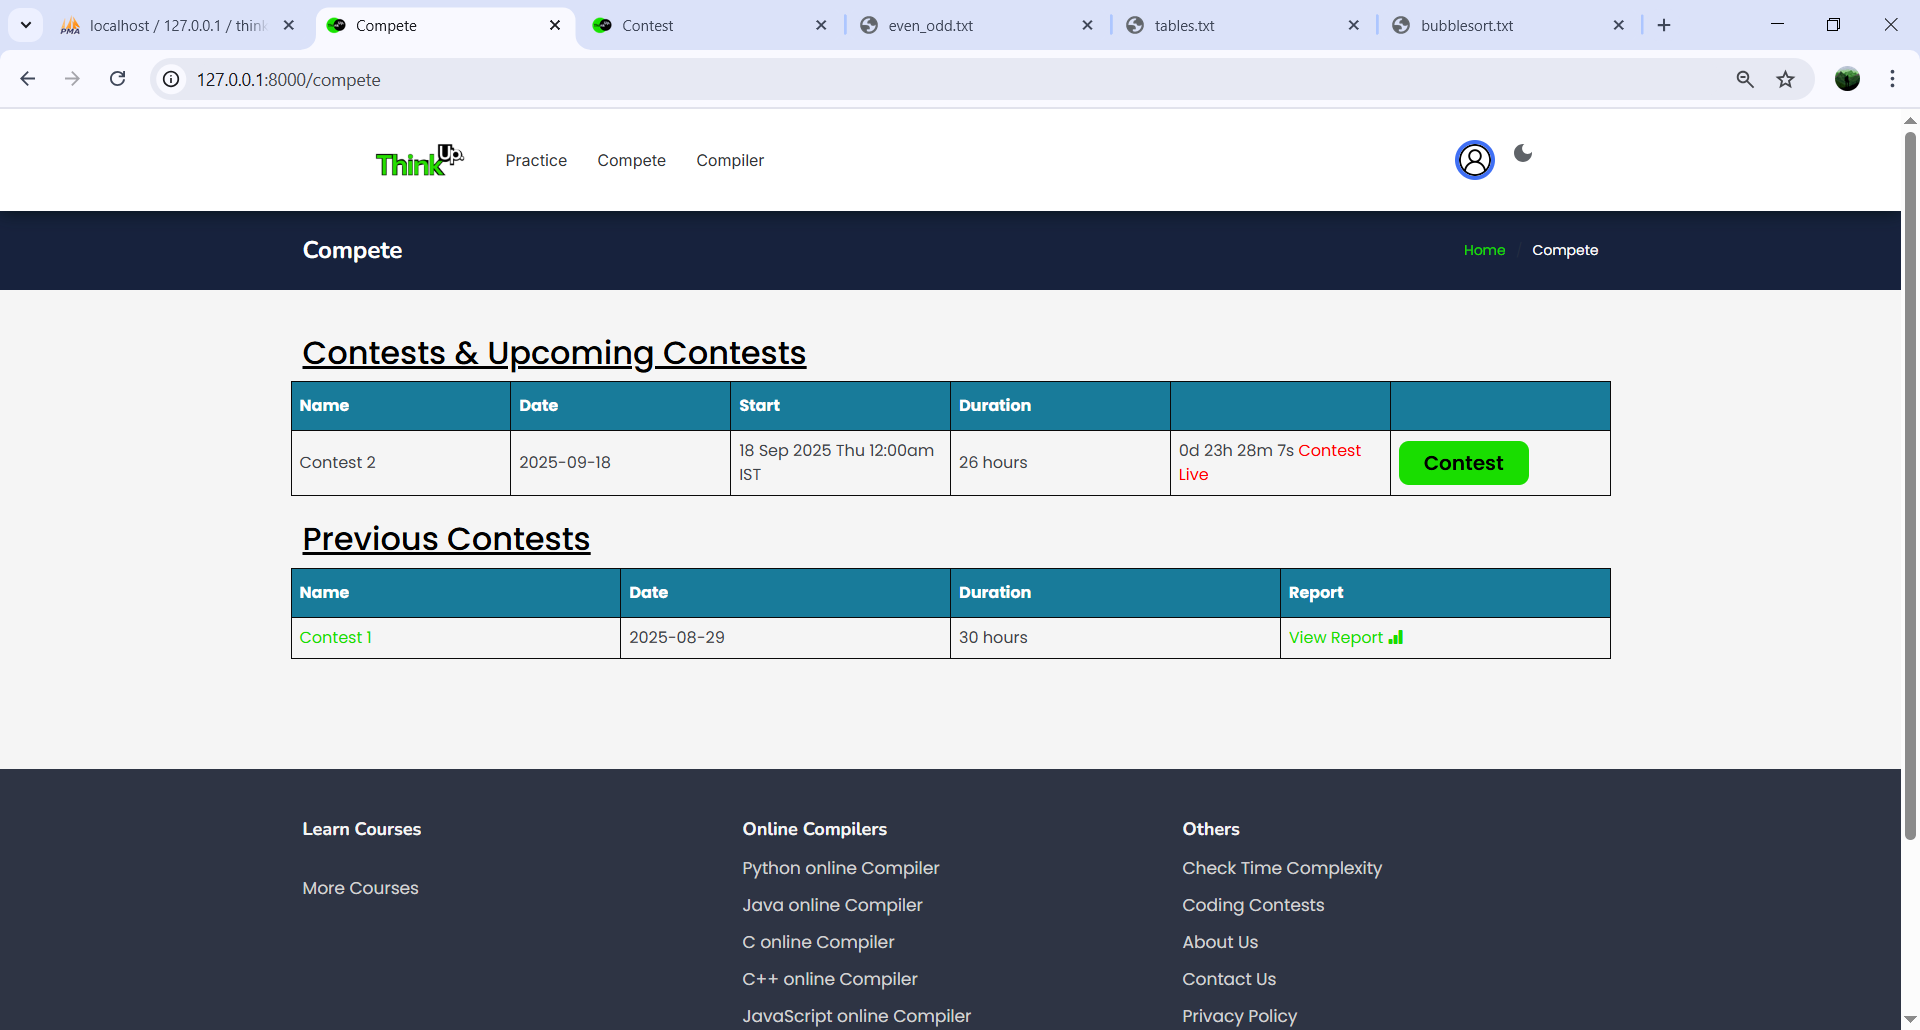The width and height of the screenshot is (1920, 1030).
Task: Open the Compiler navigation menu
Action: pos(730,160)
